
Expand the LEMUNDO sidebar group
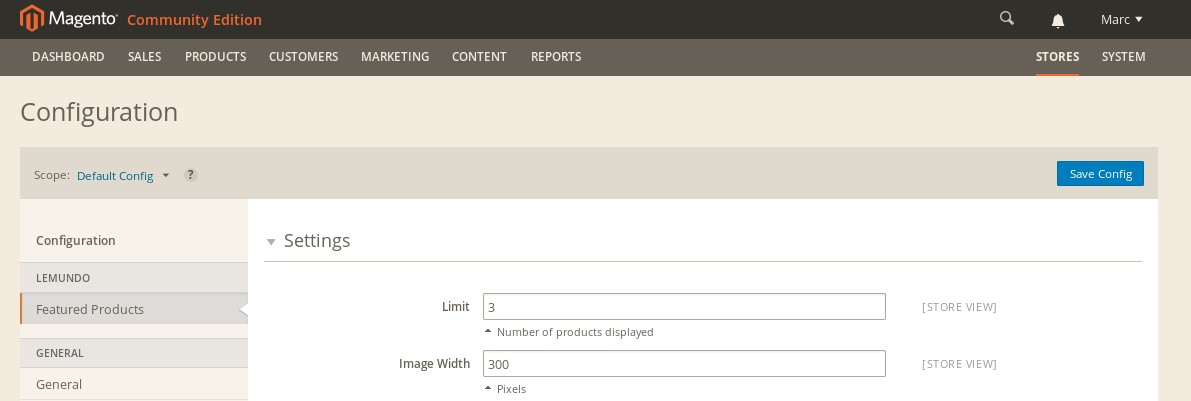tap(134, 278)
